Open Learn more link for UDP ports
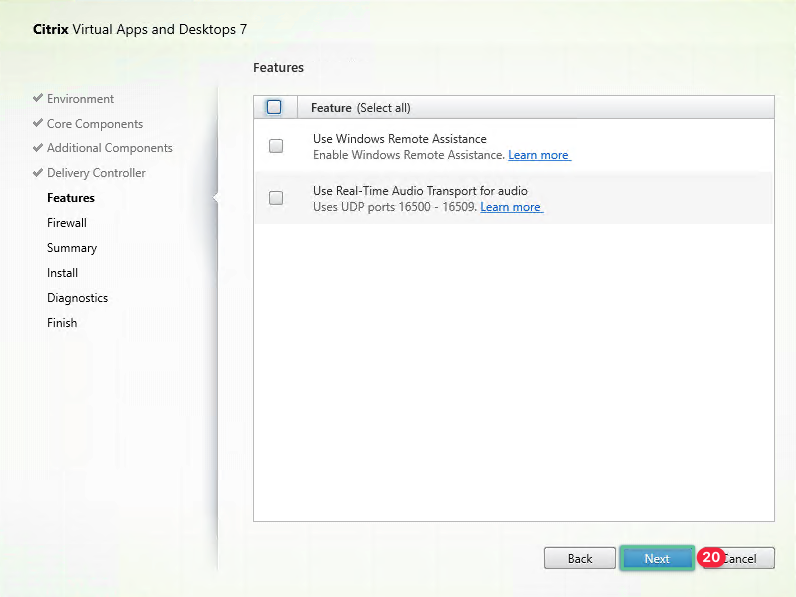The width and height of the screenshot is (796, 597). pos(510,207)
